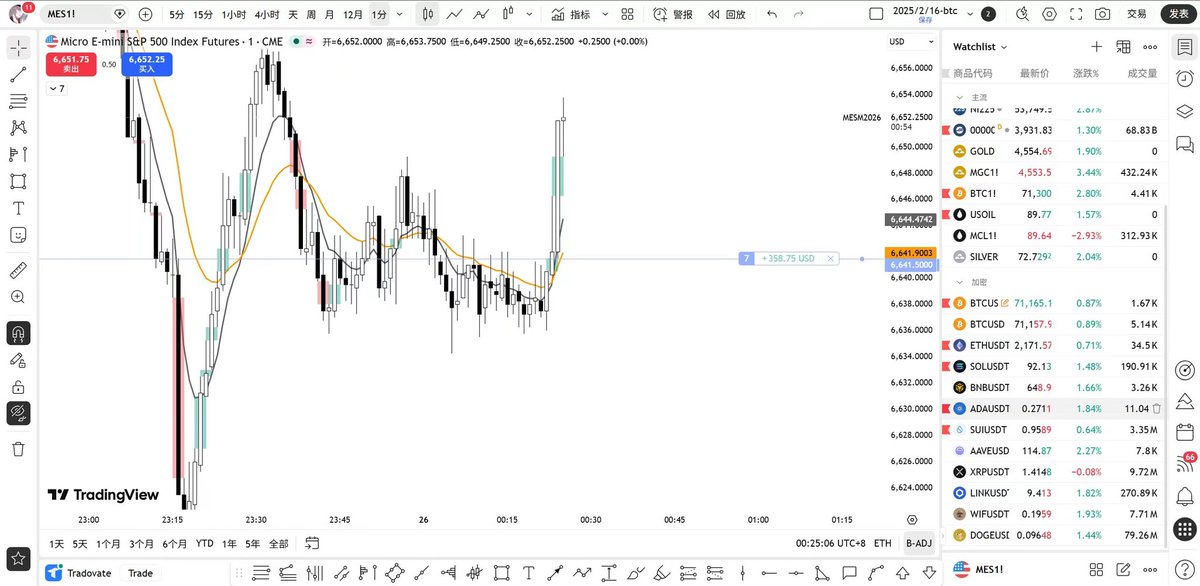This screenshot has height=586, width=1200.
Task: Click the zoom in tool
Action: point(18,297)
